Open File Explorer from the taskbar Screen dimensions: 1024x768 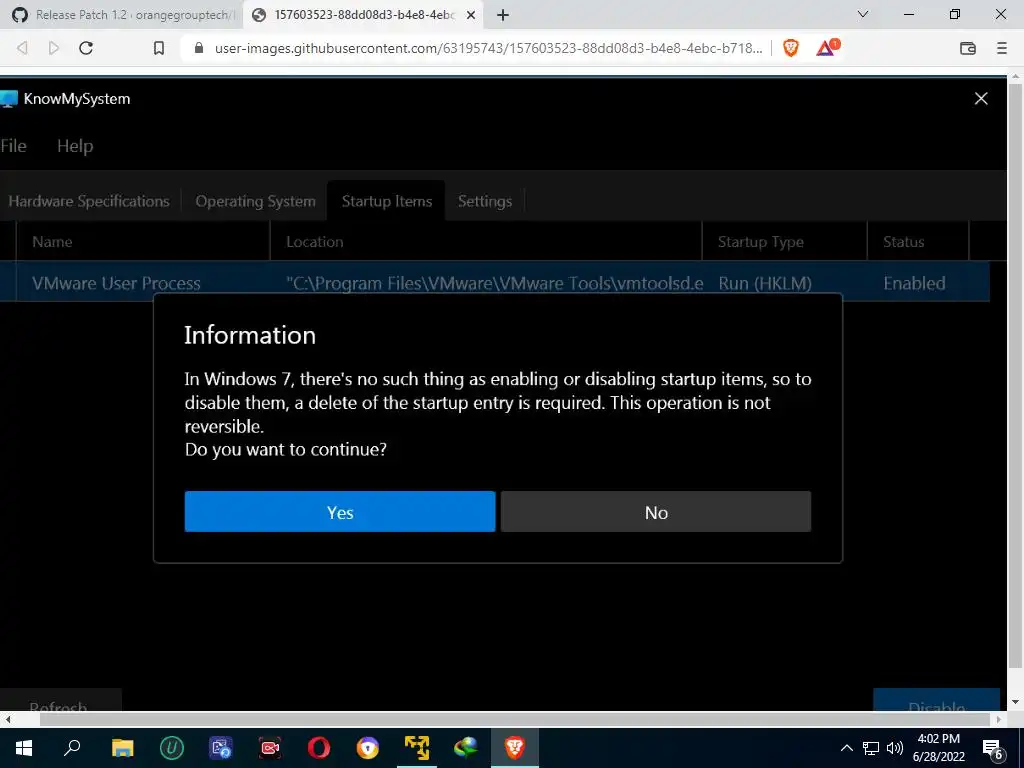coord(122,748)
